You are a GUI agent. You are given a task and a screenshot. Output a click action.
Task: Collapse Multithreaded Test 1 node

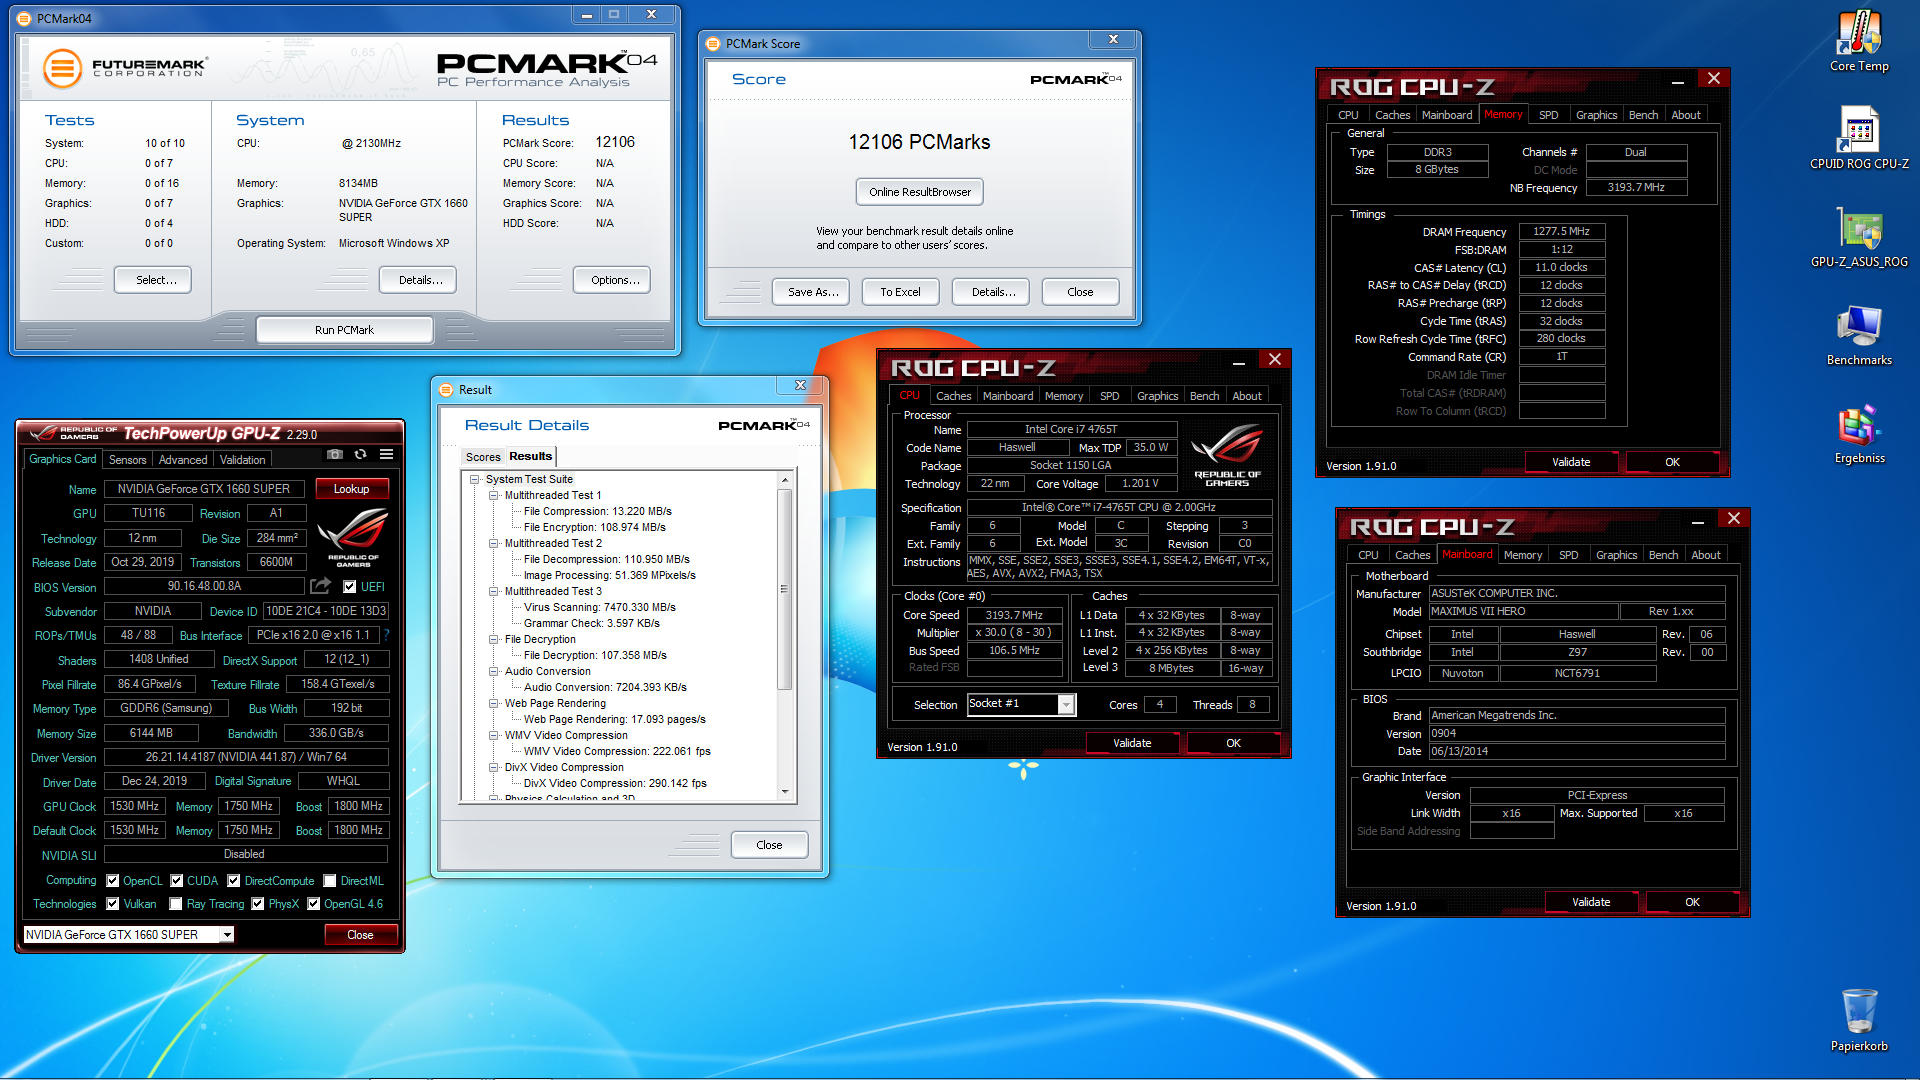coord(494,496)
